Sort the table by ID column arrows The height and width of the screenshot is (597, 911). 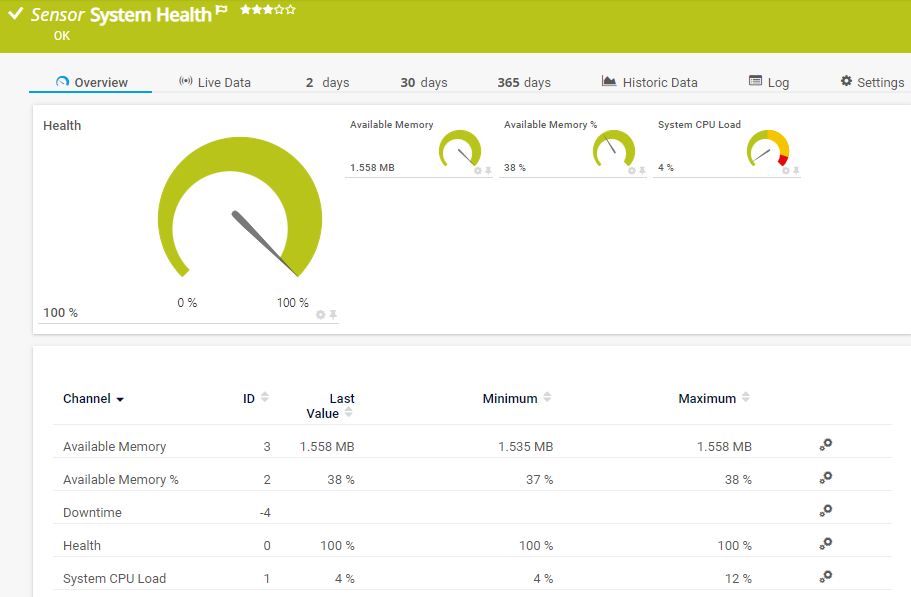pyautogui.click(x=265, y=398)
